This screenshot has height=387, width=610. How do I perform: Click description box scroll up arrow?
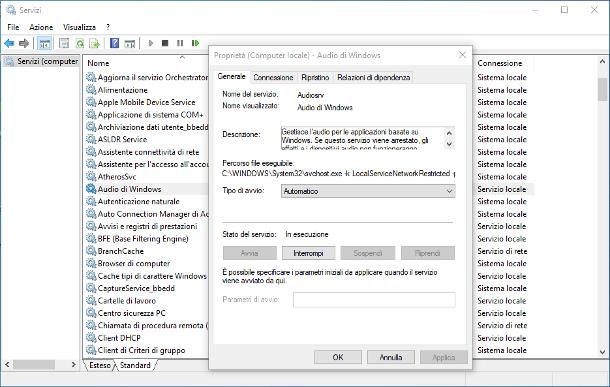pyautogui.click(x=449, y=133)
